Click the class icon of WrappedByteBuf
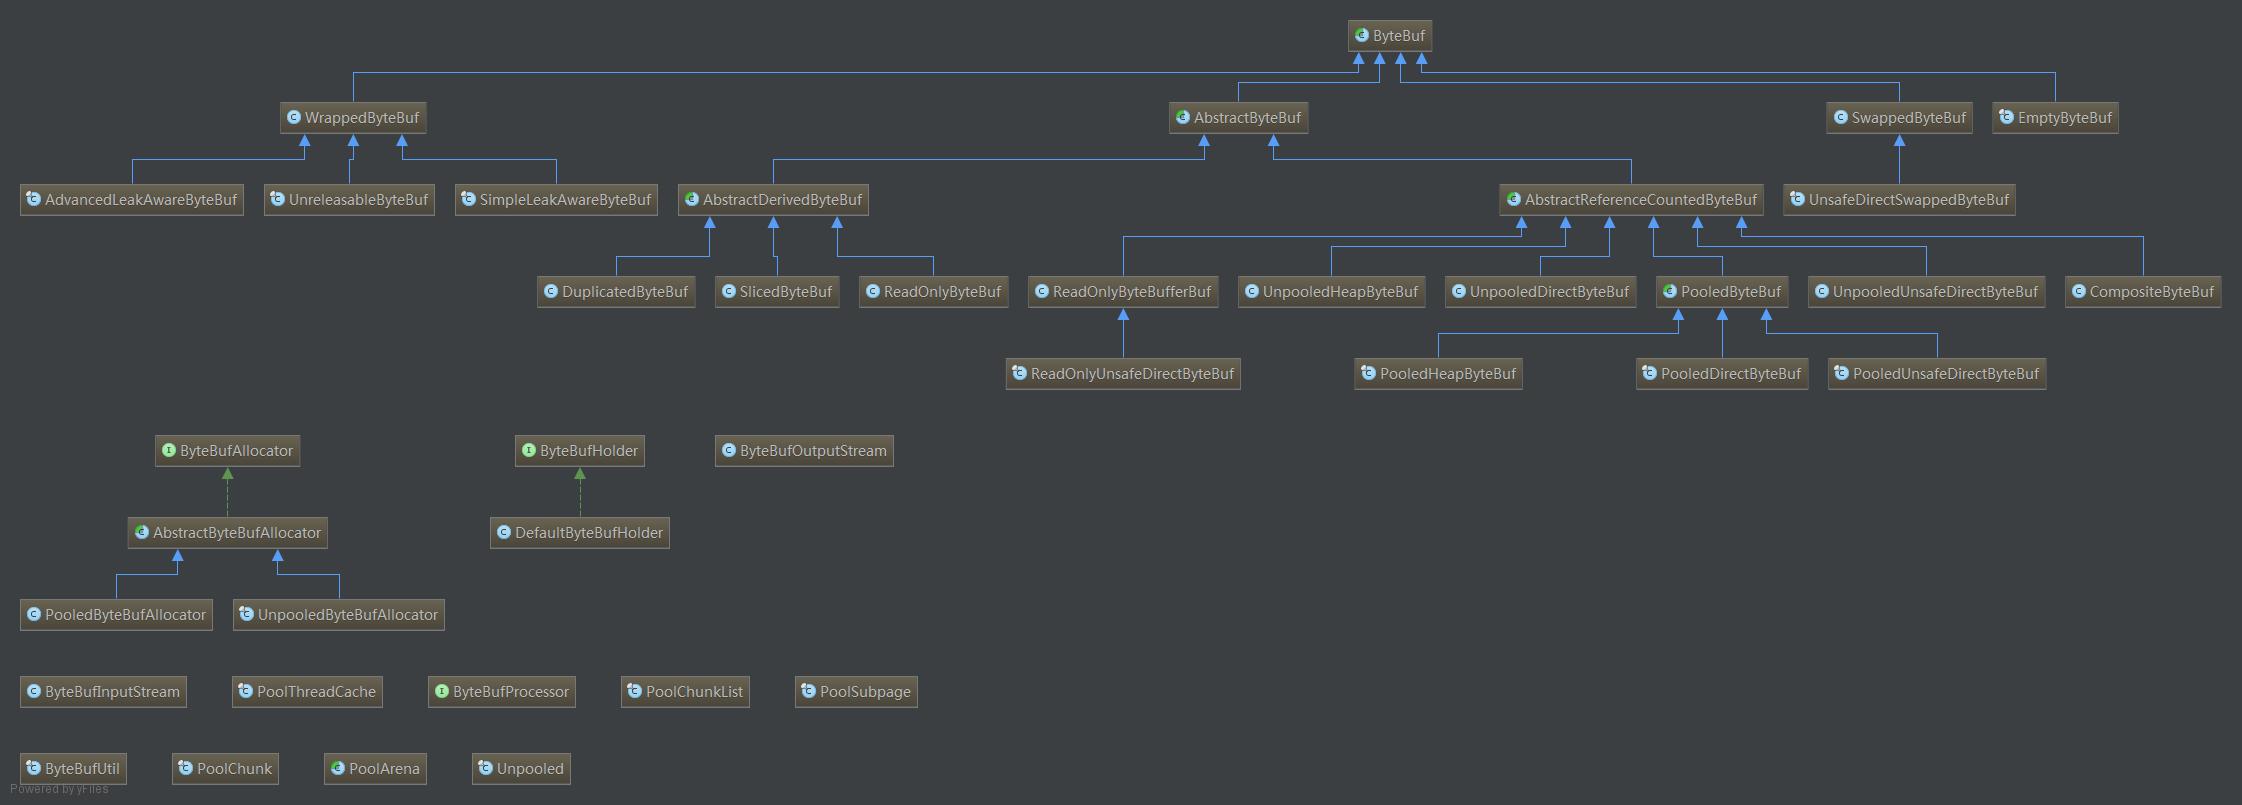This screenshot has width=2242, height=805. point(294,117)
